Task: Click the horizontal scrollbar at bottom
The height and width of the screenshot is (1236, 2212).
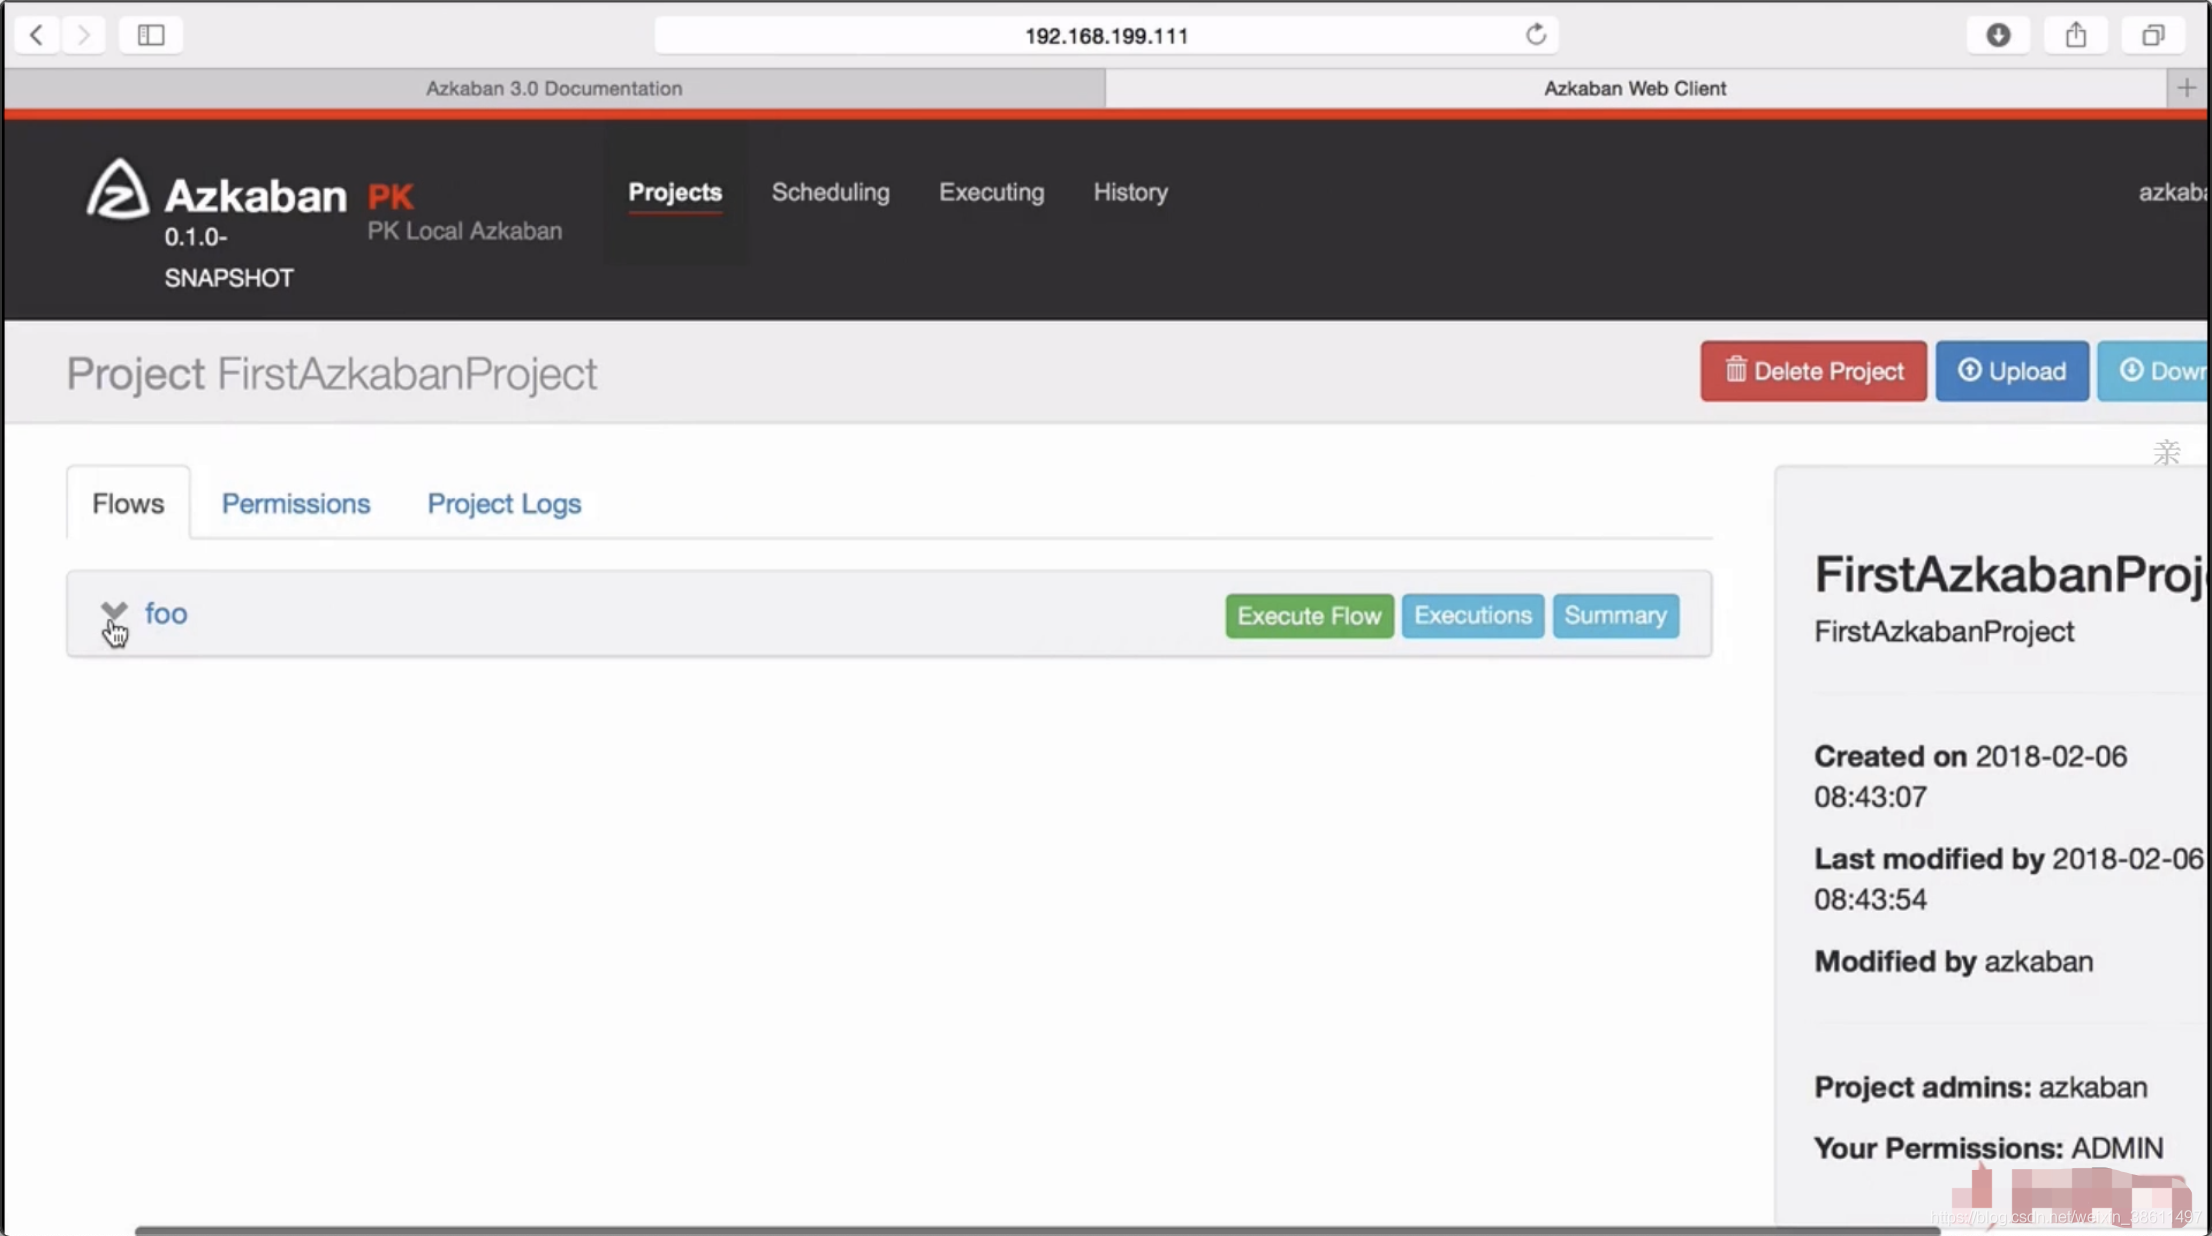Action: pos(1037,1230)
